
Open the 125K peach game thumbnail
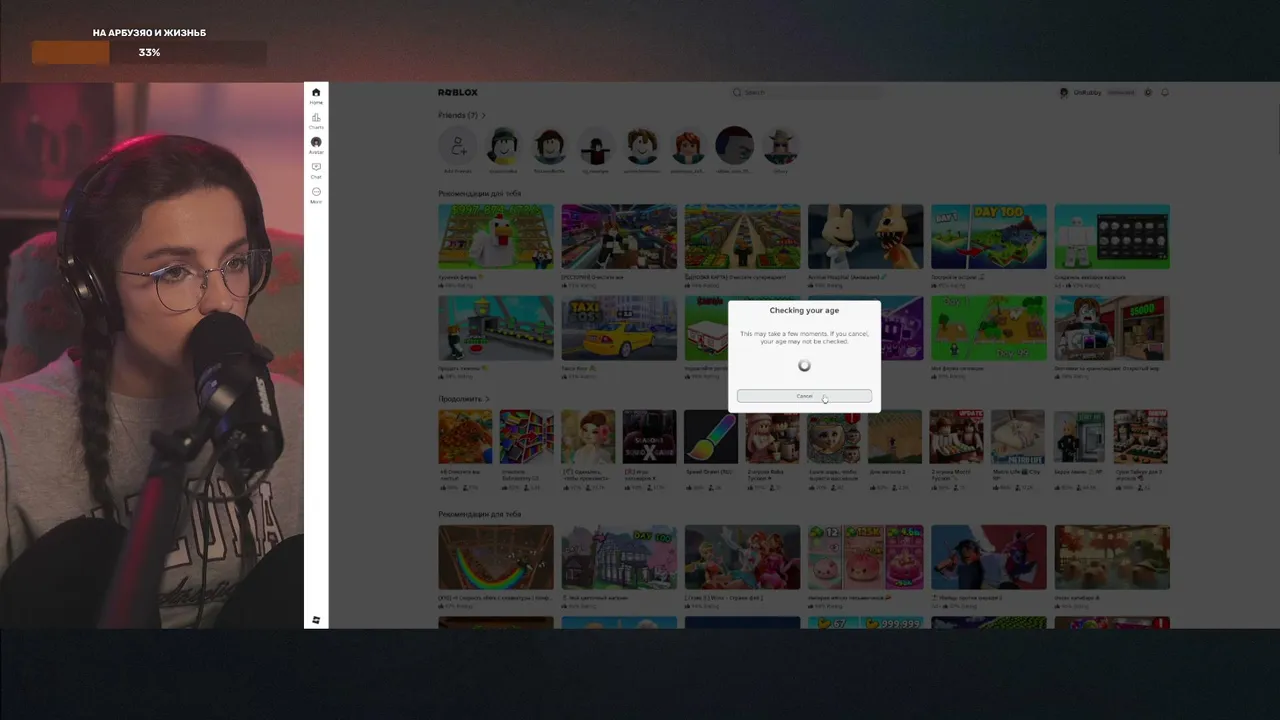(x=866, y=557)
